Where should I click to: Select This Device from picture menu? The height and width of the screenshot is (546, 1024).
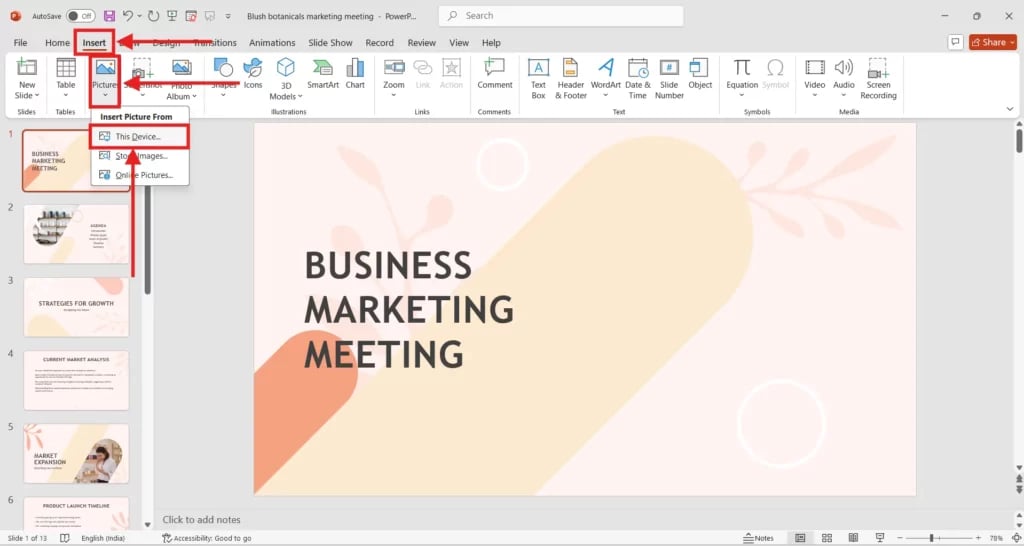(138, 136)
